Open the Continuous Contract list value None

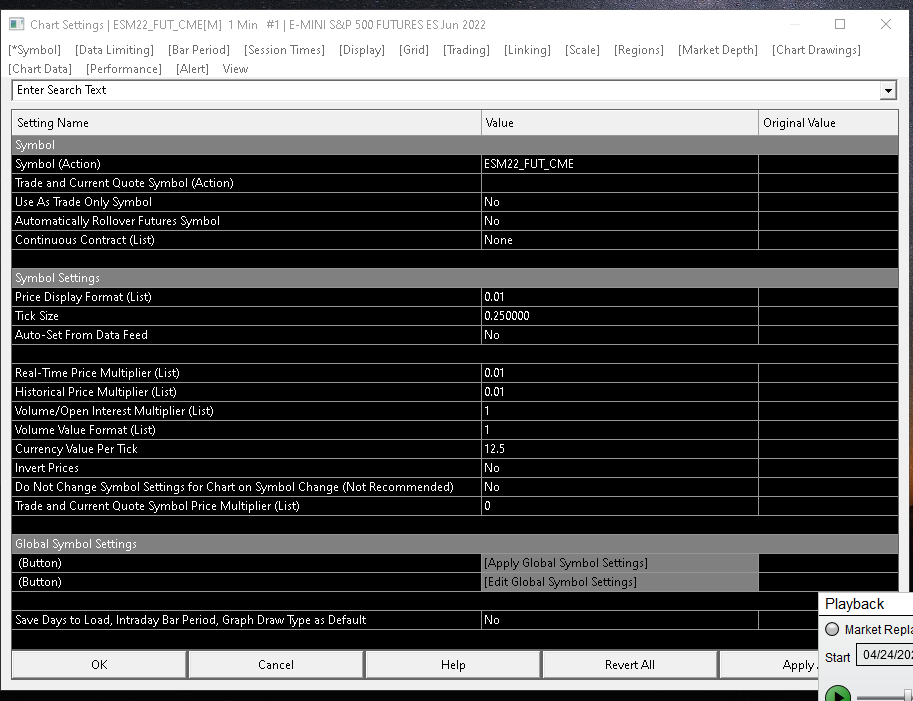pos(620,240)
